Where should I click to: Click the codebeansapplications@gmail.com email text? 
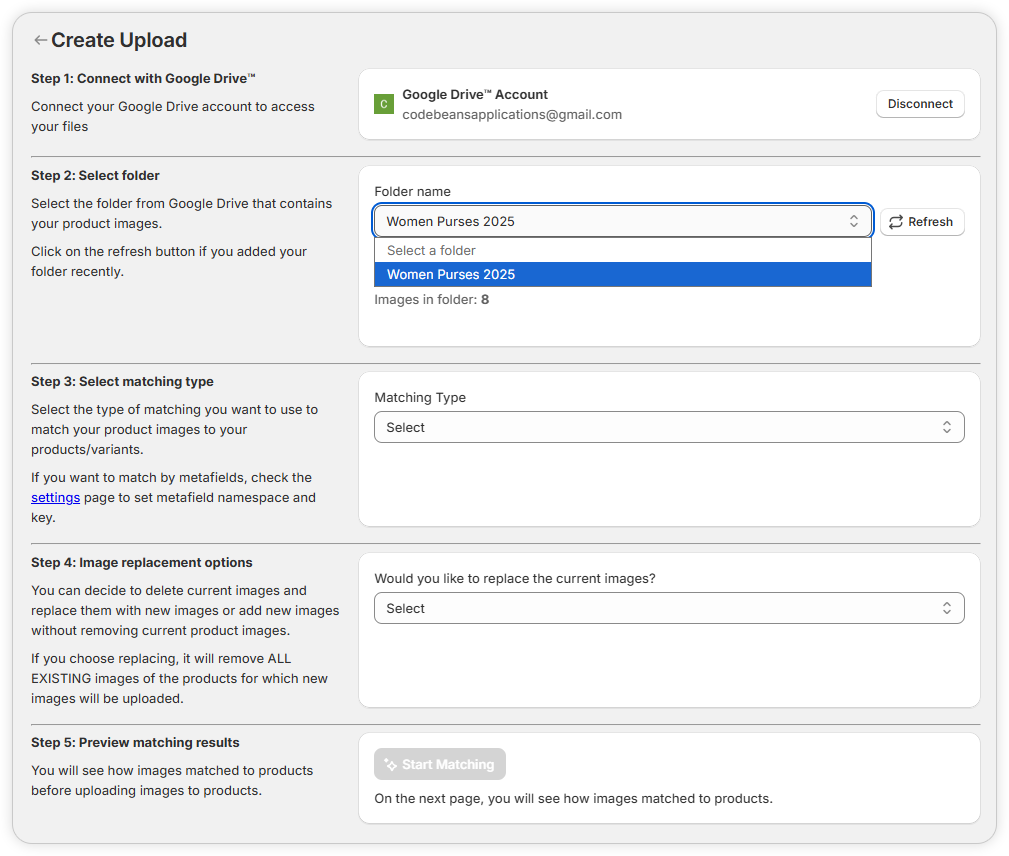[x=512, y=115]
